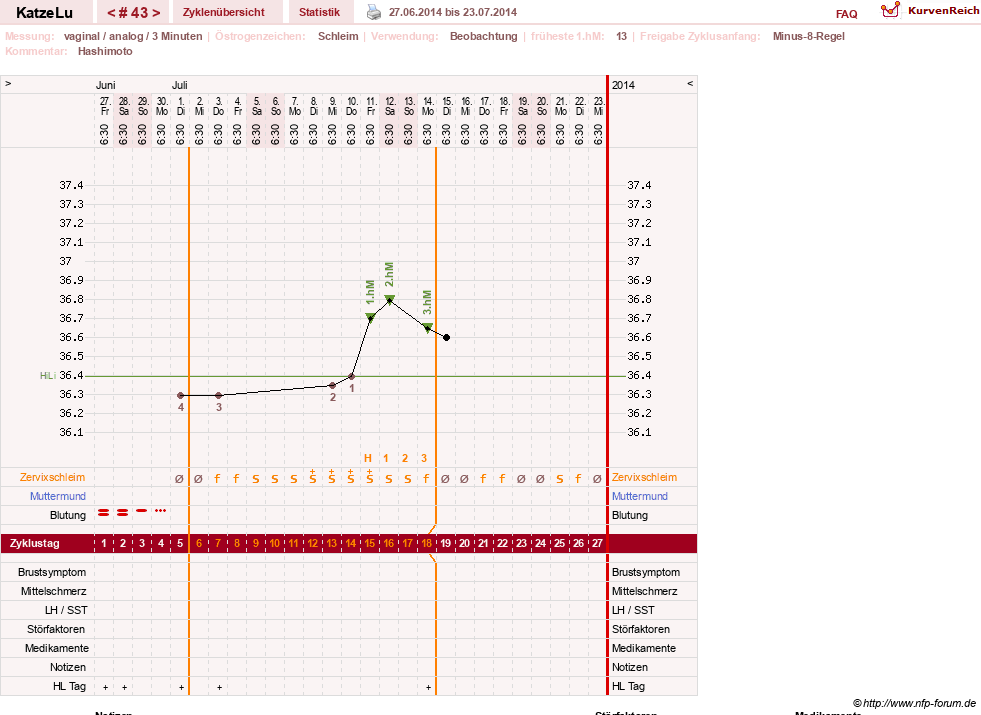
Task: Click the left LH / SST row label
Action: 66,610
